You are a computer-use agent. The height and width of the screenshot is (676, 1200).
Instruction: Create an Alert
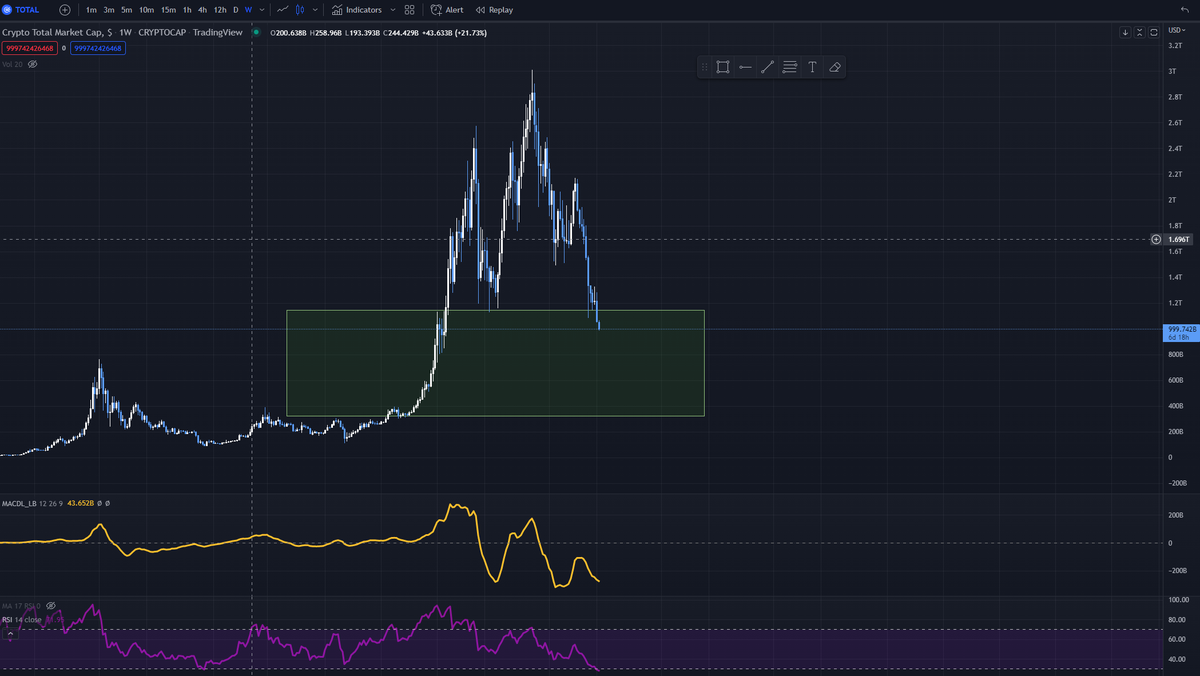447,9
